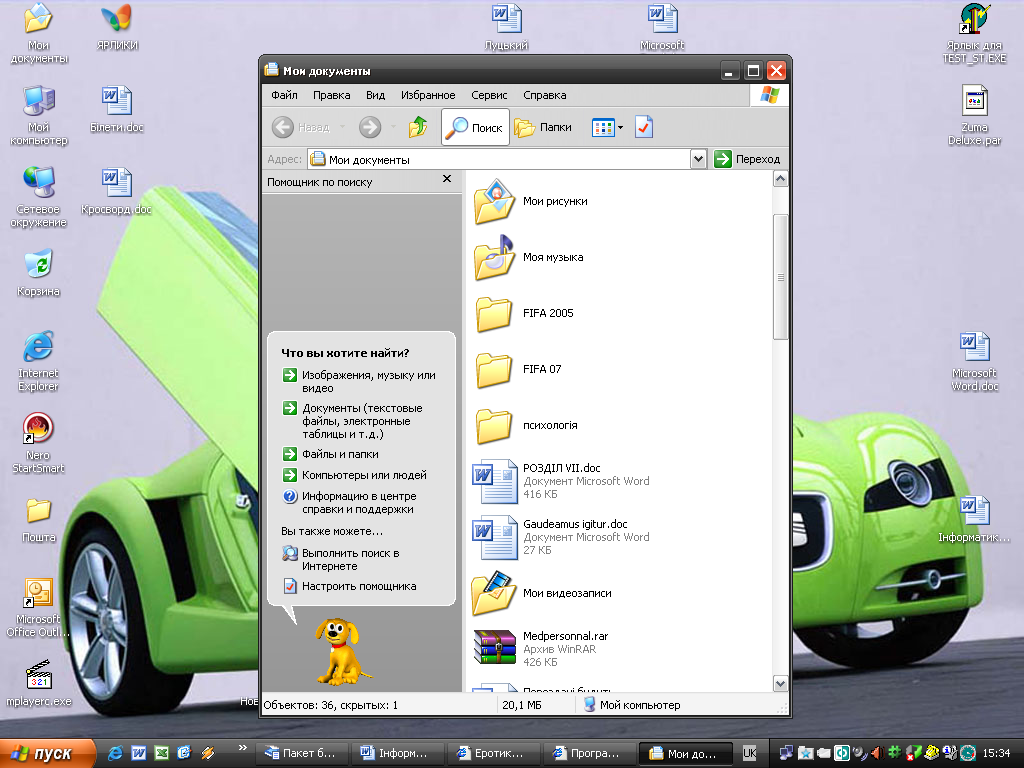Open the Мой компьютер desktop icon

39,114
